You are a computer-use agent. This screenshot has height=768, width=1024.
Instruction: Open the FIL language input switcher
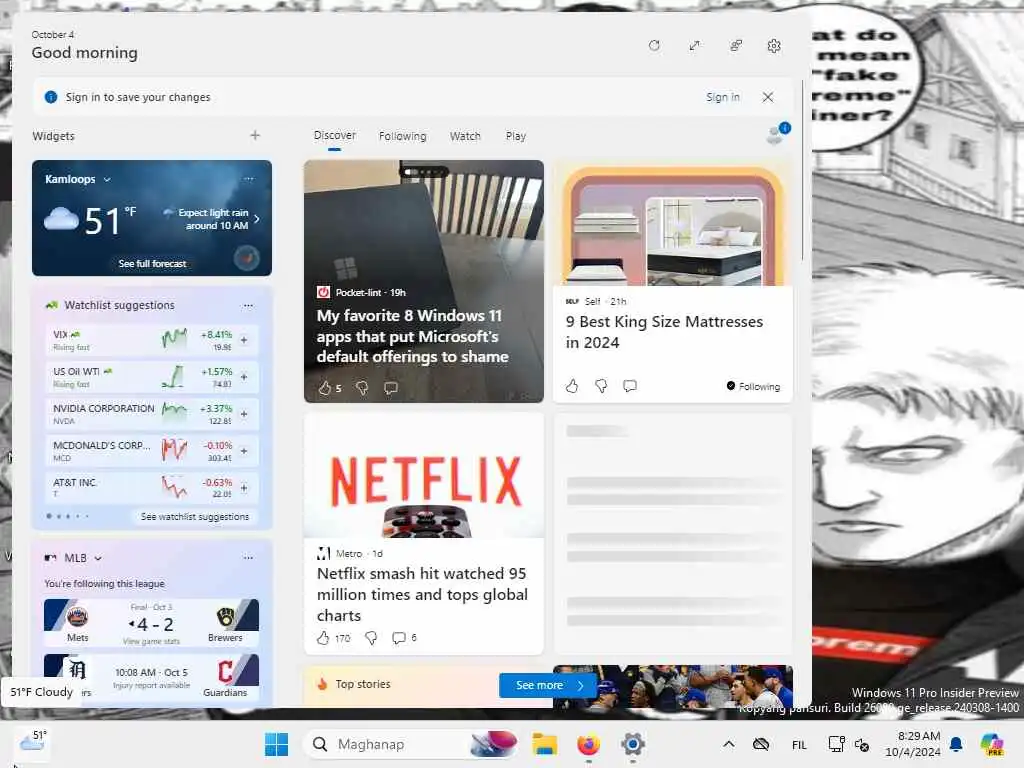799,744
